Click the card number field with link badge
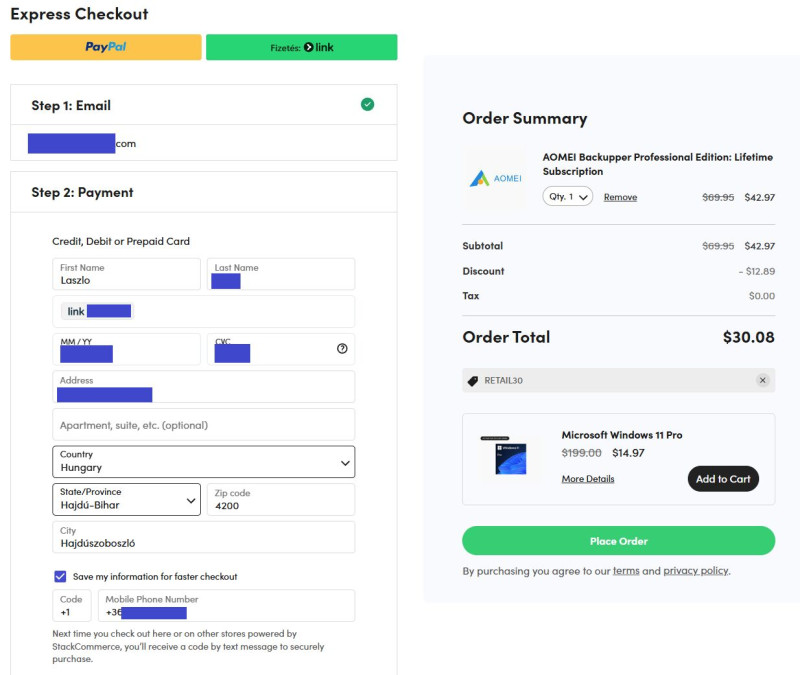This screenshot has height=675, width=800. 204,311
